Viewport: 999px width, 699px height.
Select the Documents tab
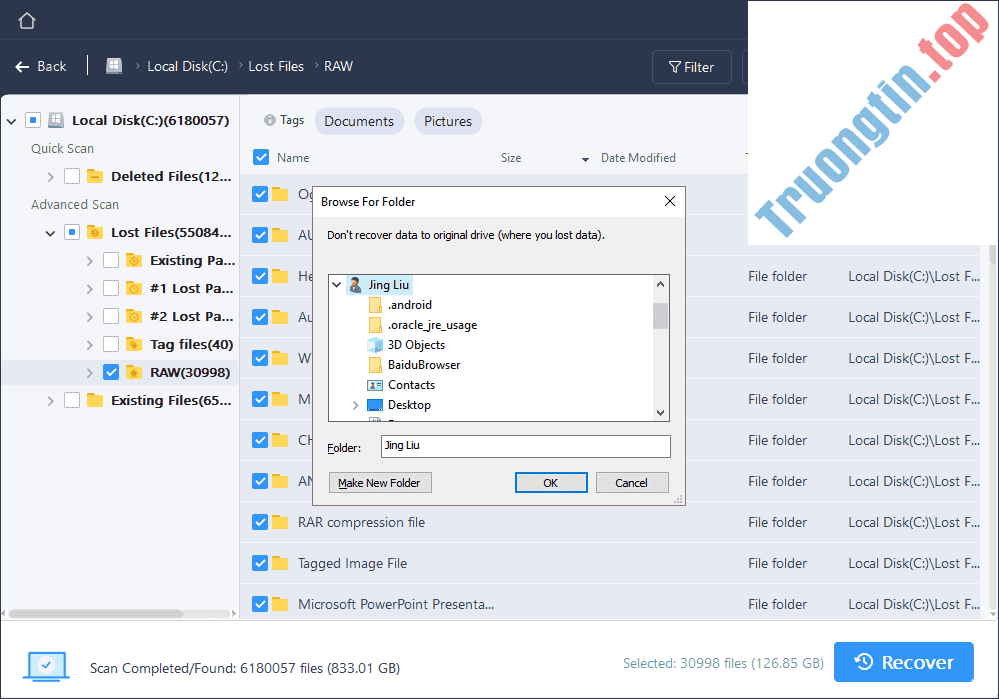pos(359,120)
